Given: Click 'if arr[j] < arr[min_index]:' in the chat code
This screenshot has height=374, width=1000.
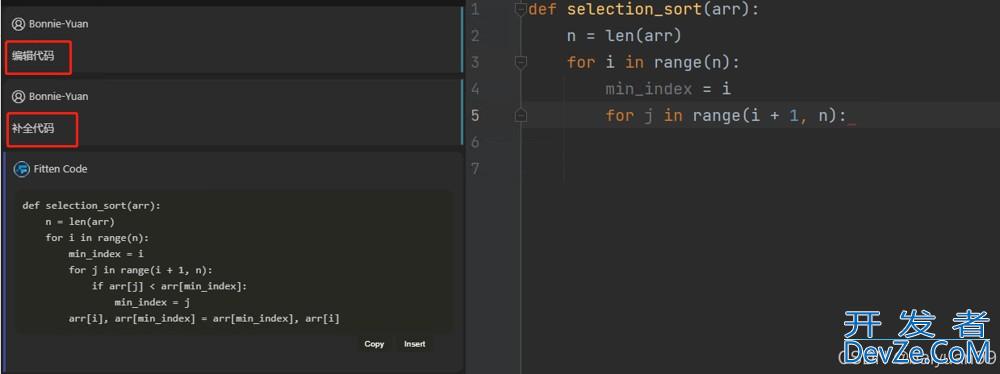Looking at the screenshot, I should tap(169, 286).
